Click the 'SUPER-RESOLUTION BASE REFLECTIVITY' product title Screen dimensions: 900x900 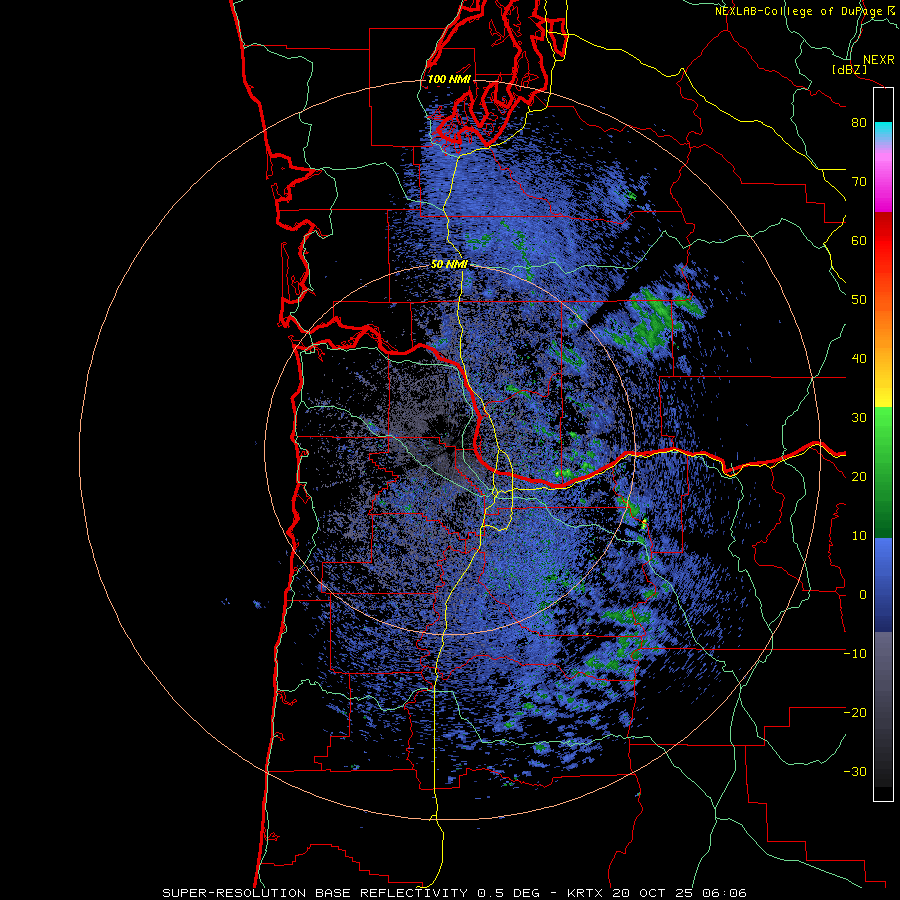tap(315, 893)
